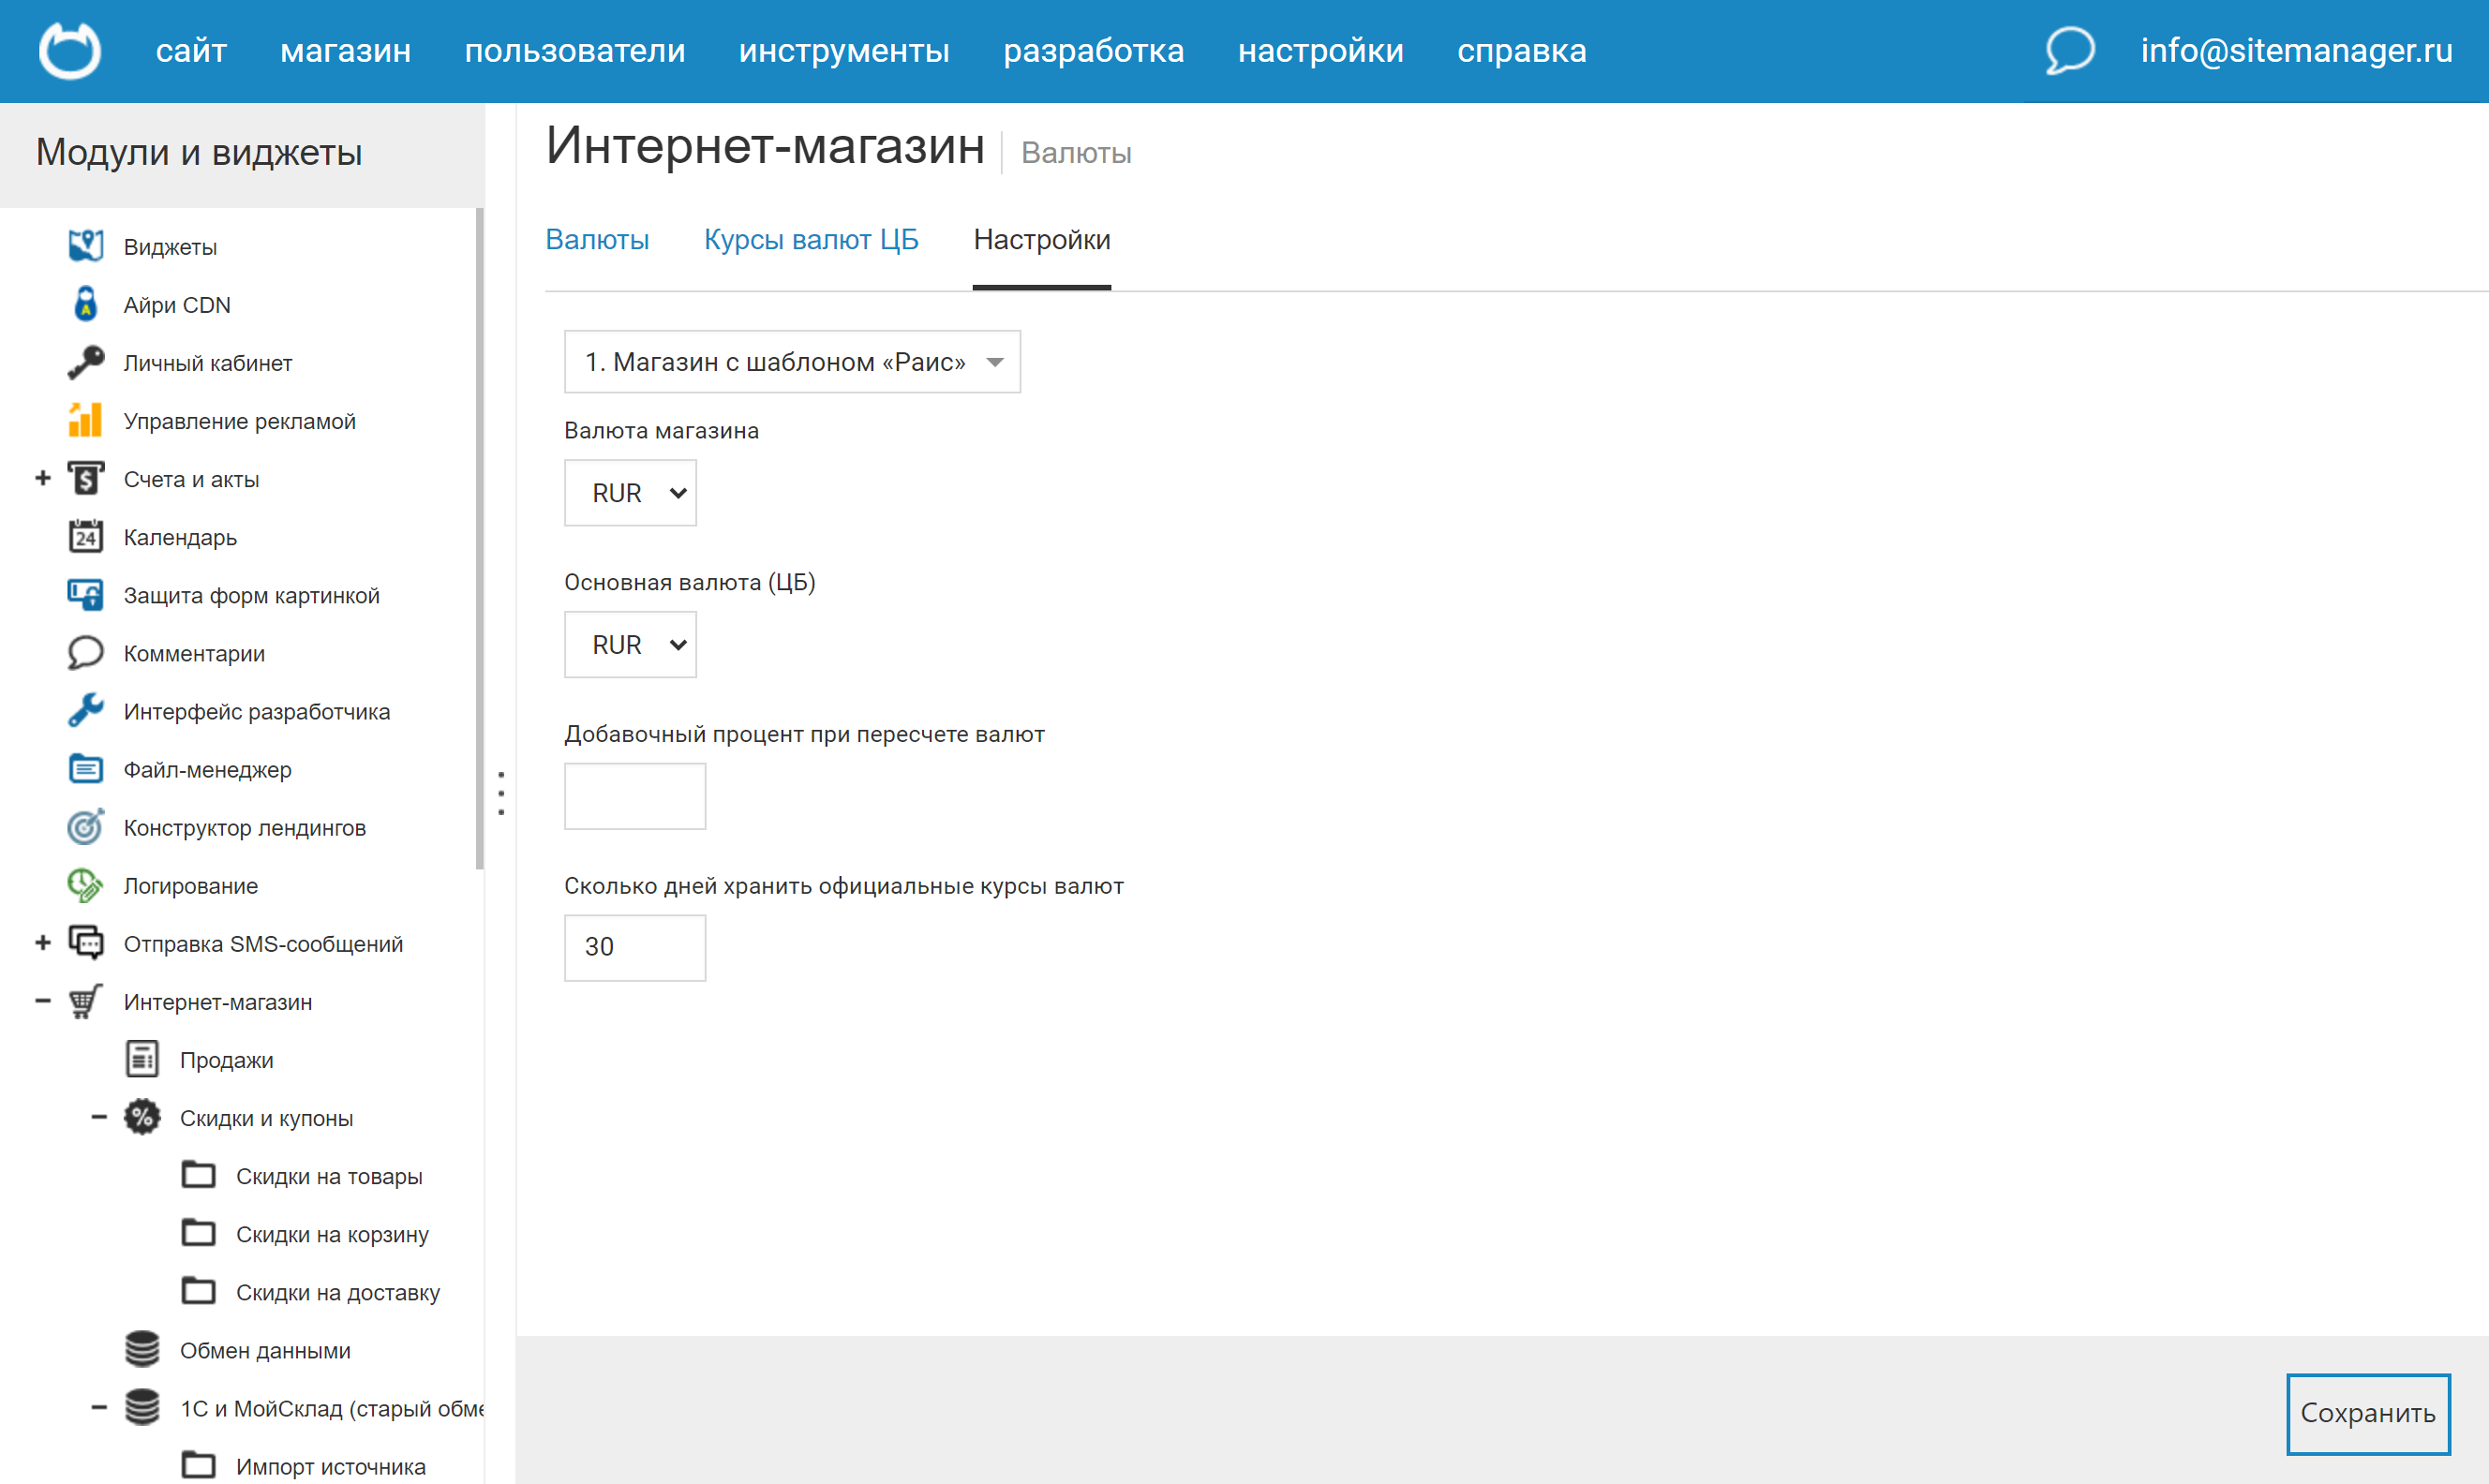Open the shop selector dropdown «Раис»
Screen dimensions: 2489x1484
point(792,362)
